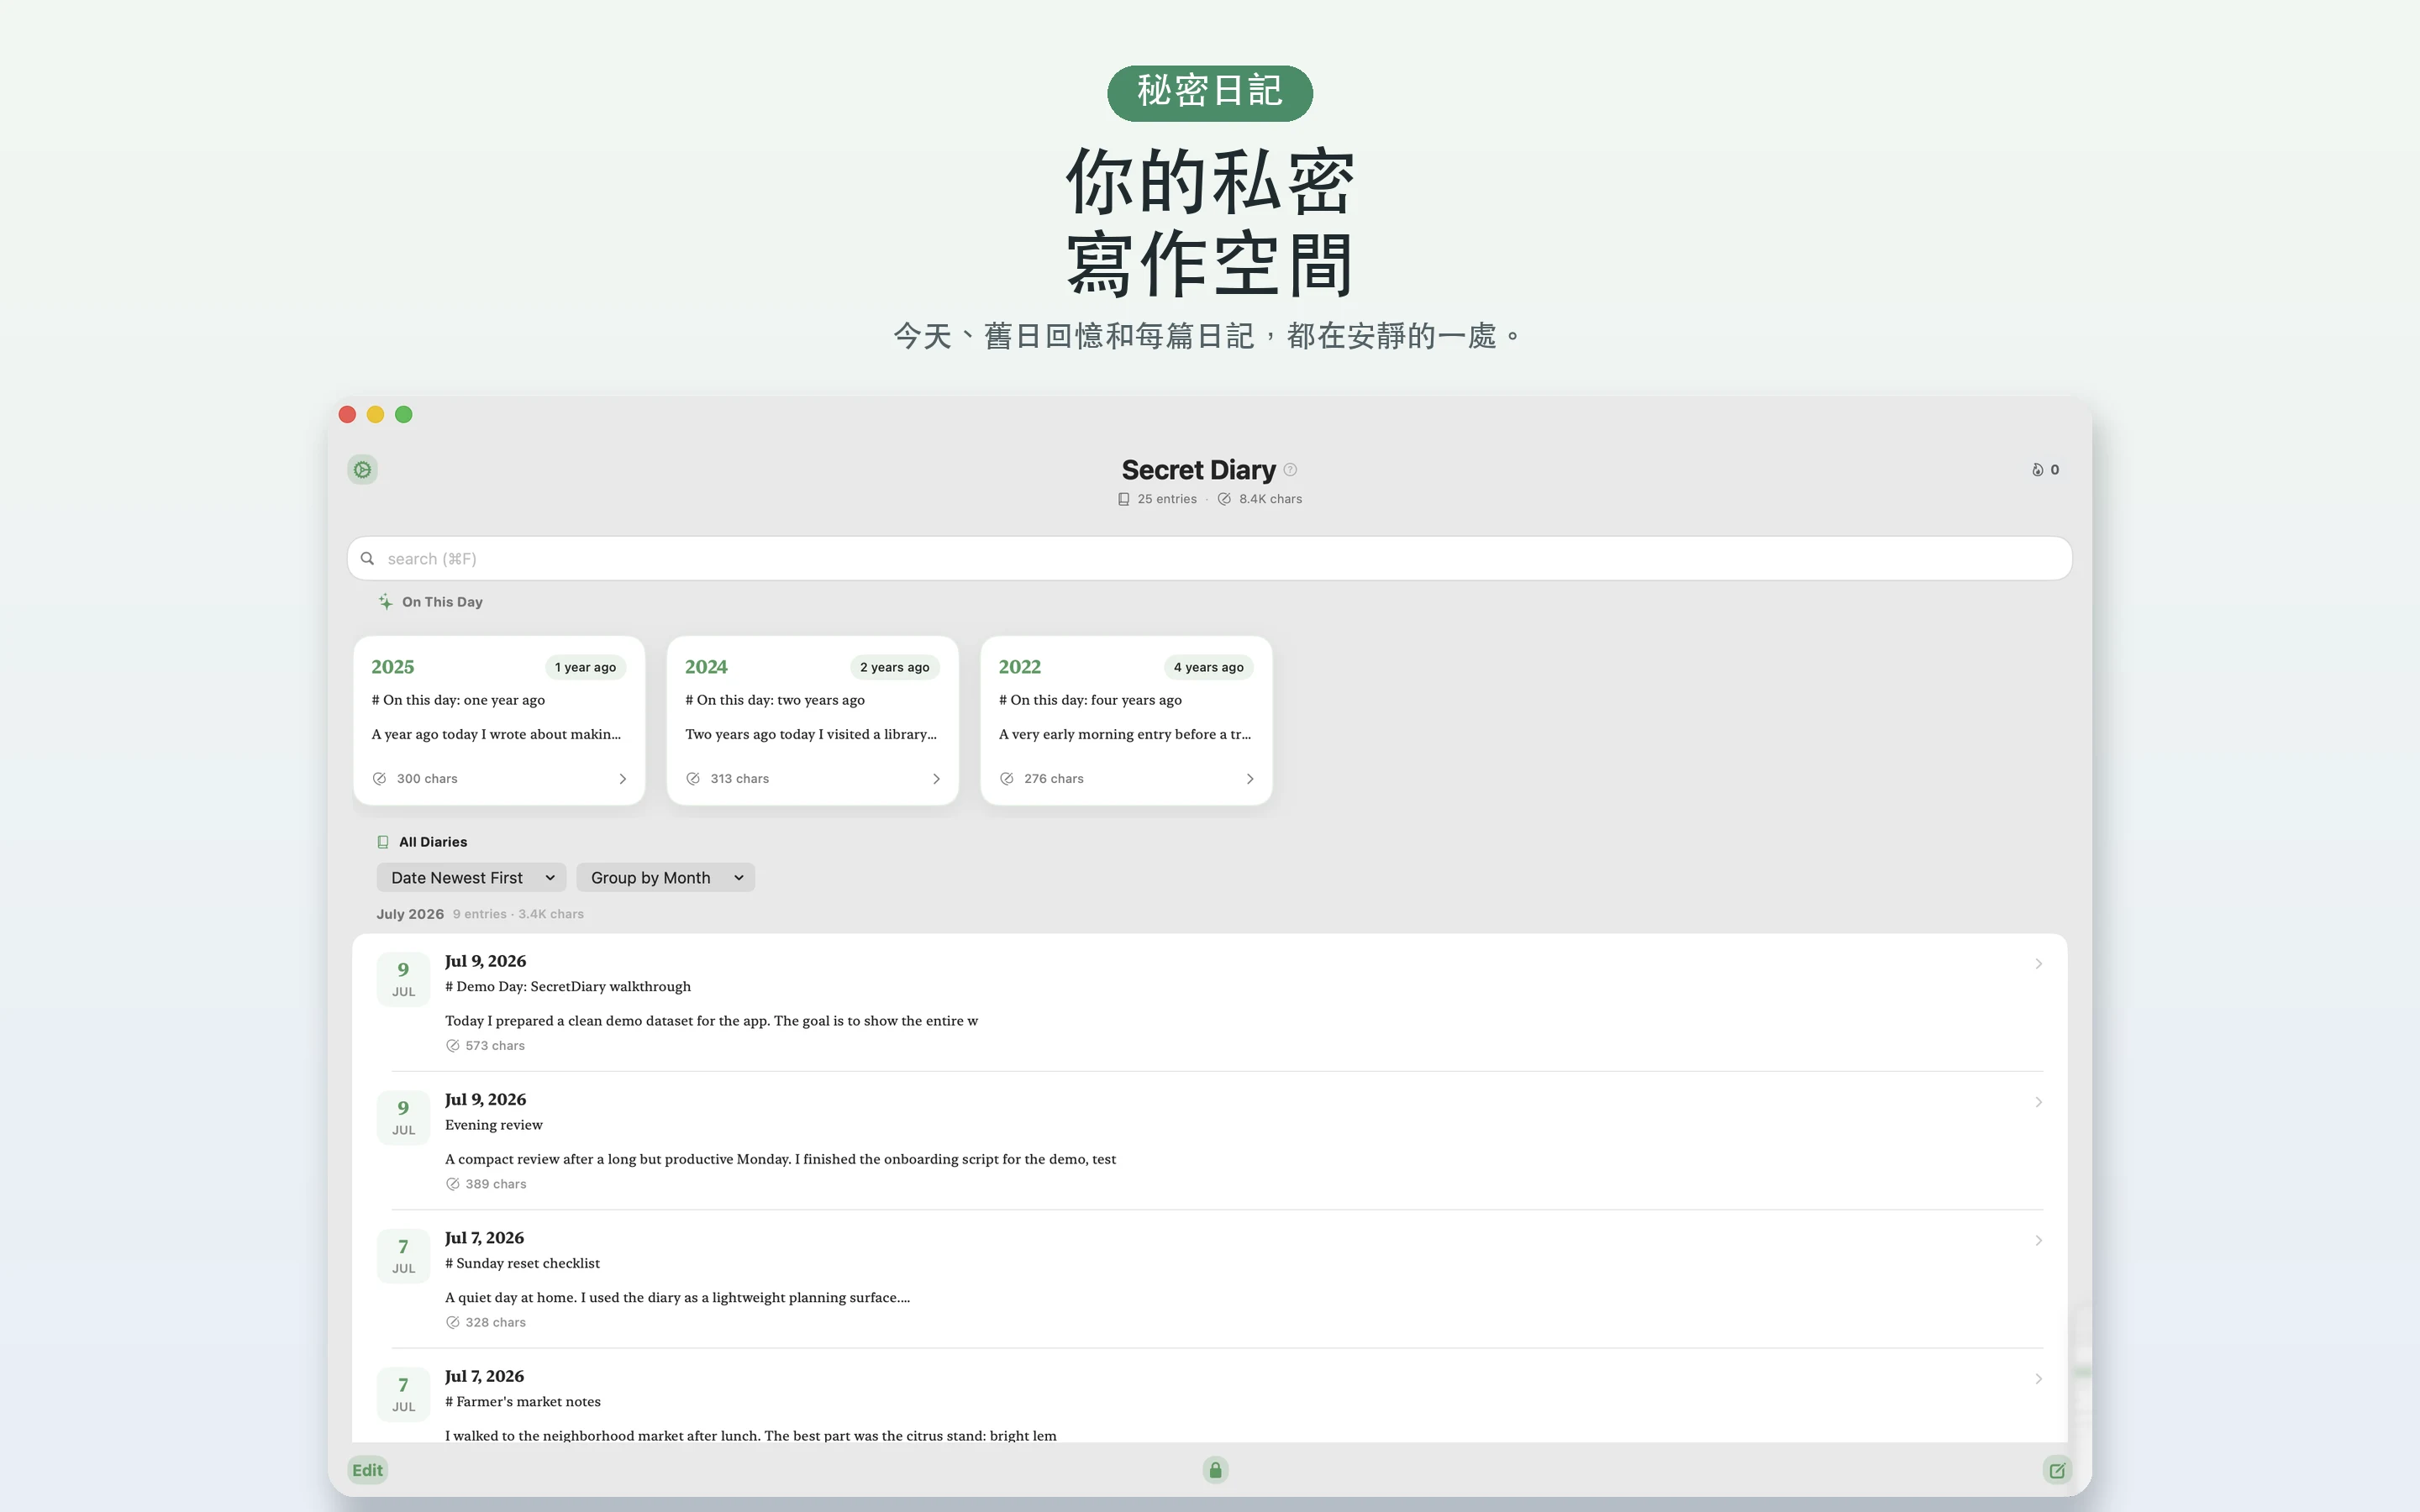This screenshot has width=2420, height=1512.
Task: Click the 9 JUL date badge of Demo Day
Action: tap(403, 979)
